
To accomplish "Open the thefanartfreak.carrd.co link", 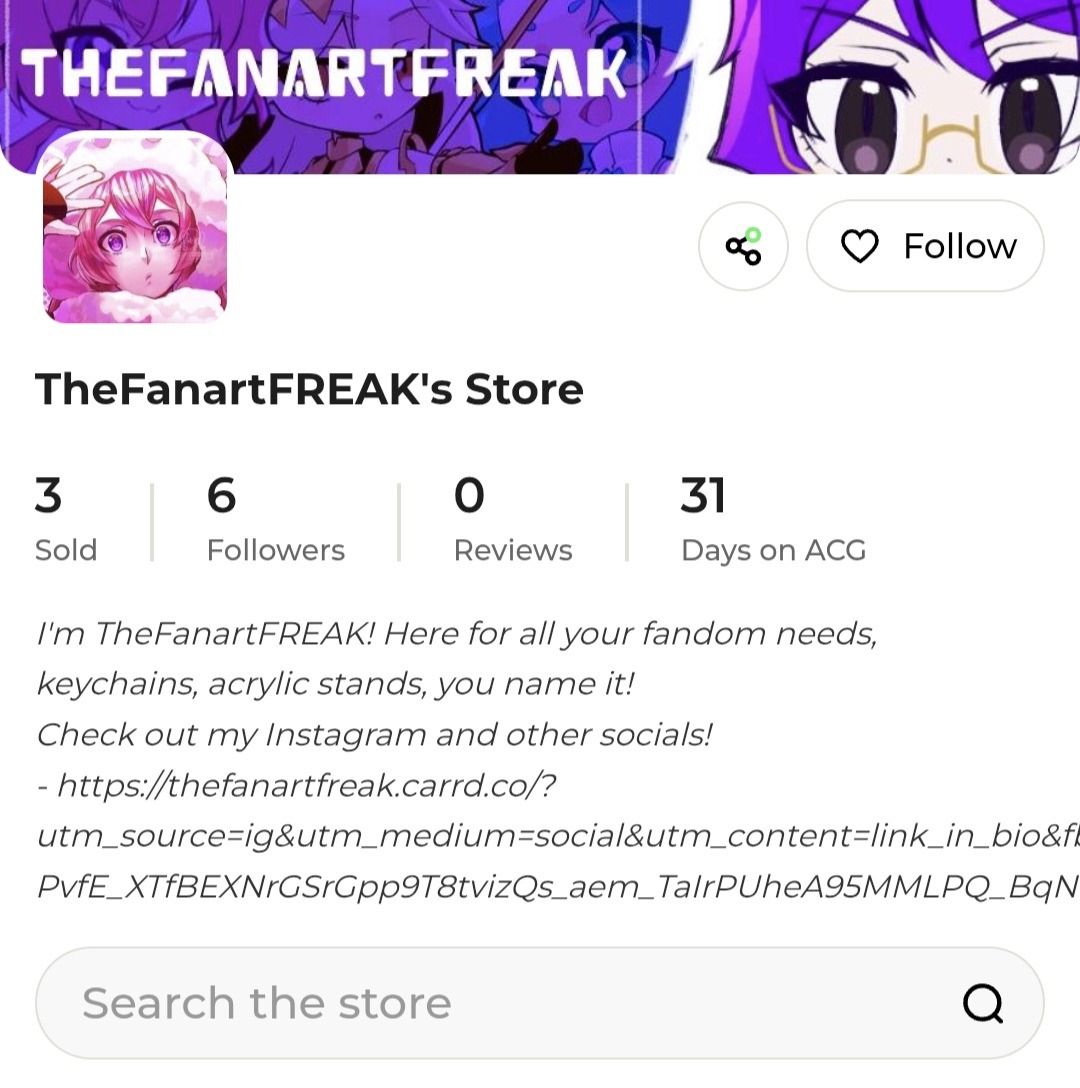I will pyautogui.click(x=306, y=785).
